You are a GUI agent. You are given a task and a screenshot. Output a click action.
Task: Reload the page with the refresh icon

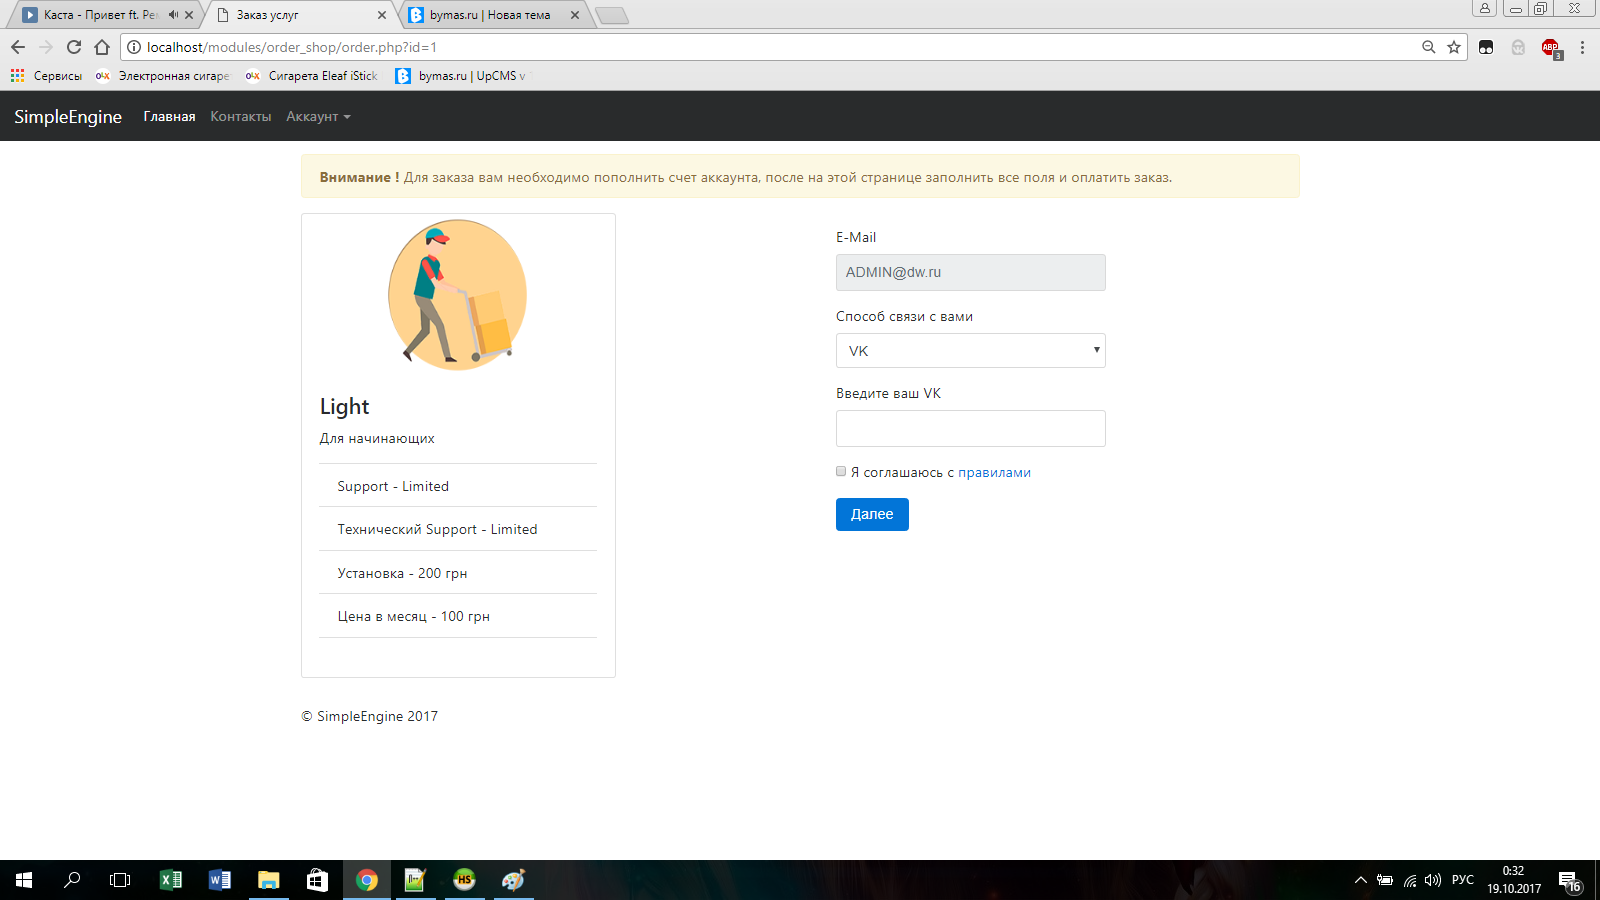tap(74, 47)
